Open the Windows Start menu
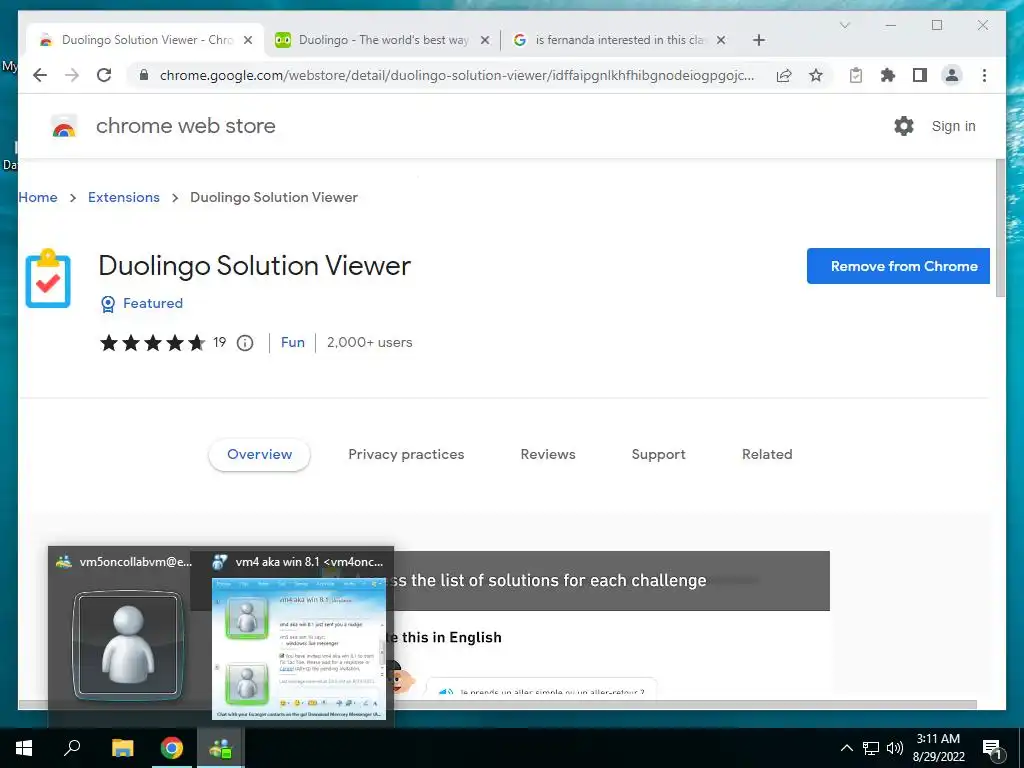Screen dimensions: 1024x768 (x=24, y=748)
